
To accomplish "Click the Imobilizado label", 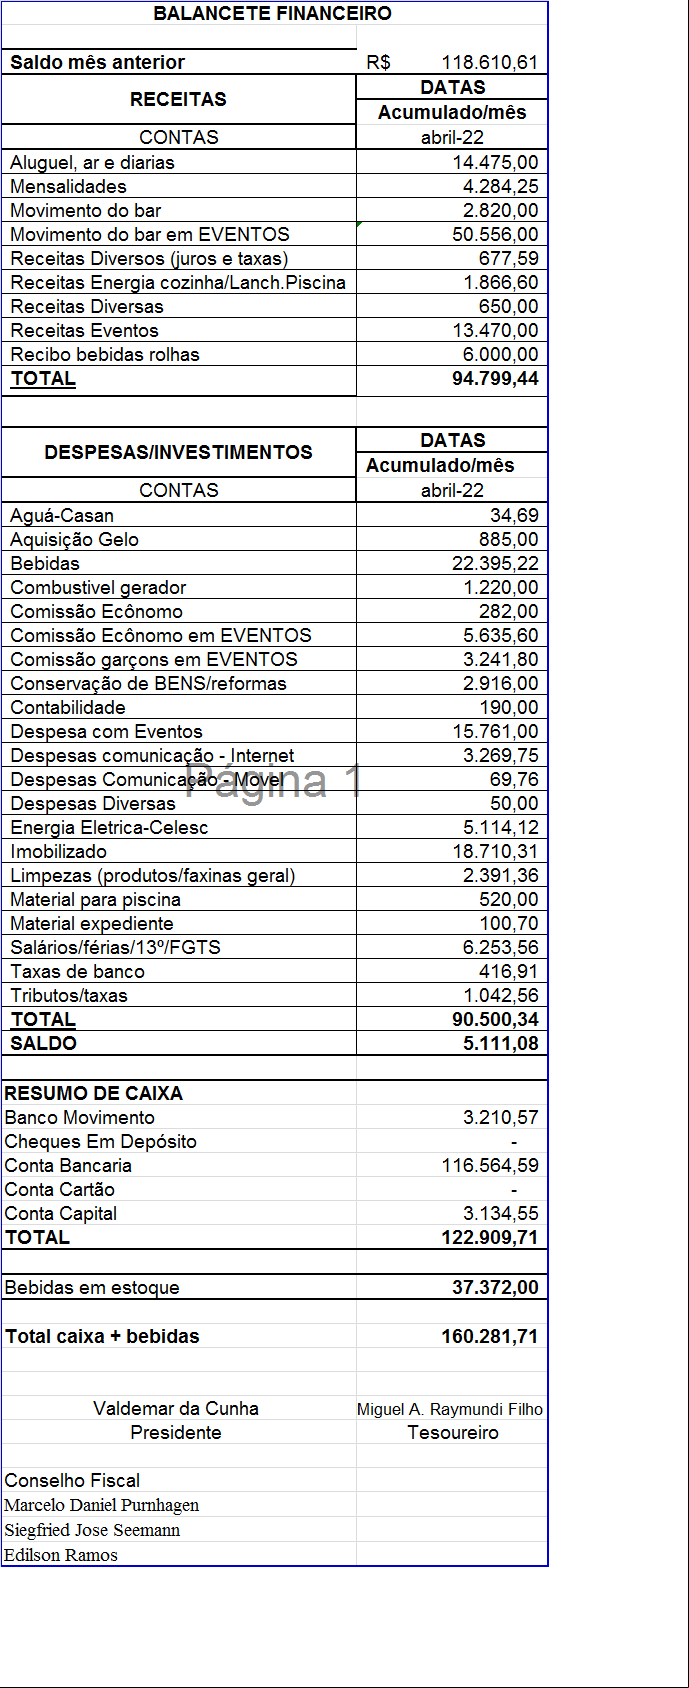I will click(58, 851).
